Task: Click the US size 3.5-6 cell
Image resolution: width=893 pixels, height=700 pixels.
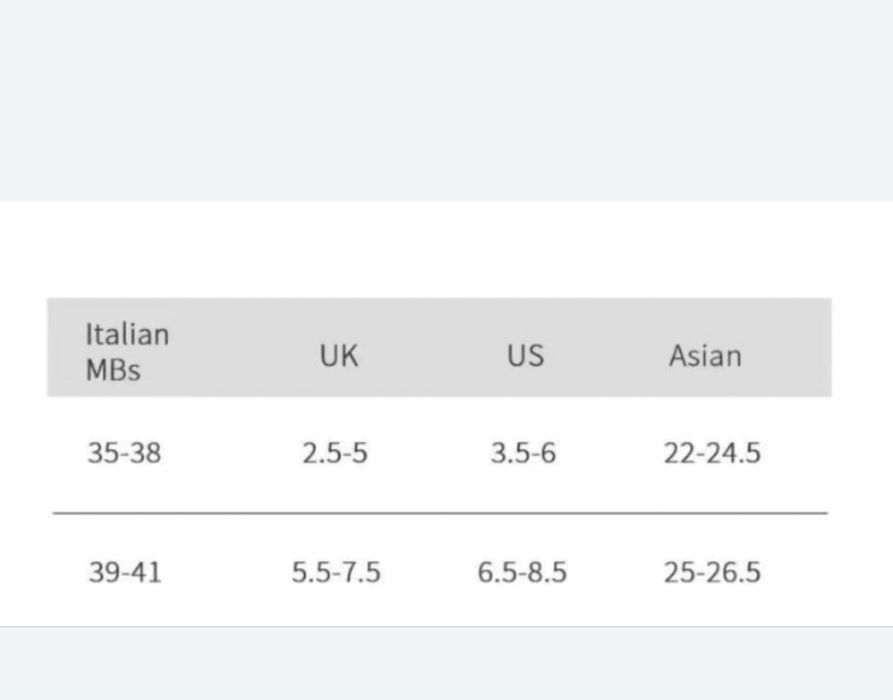Action: [x=523, y=453]
